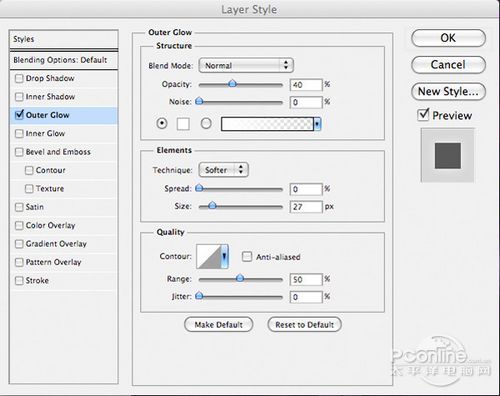Click the Jitter value field
Viewport: 500px width, 396px height.
tap(306, 297)
